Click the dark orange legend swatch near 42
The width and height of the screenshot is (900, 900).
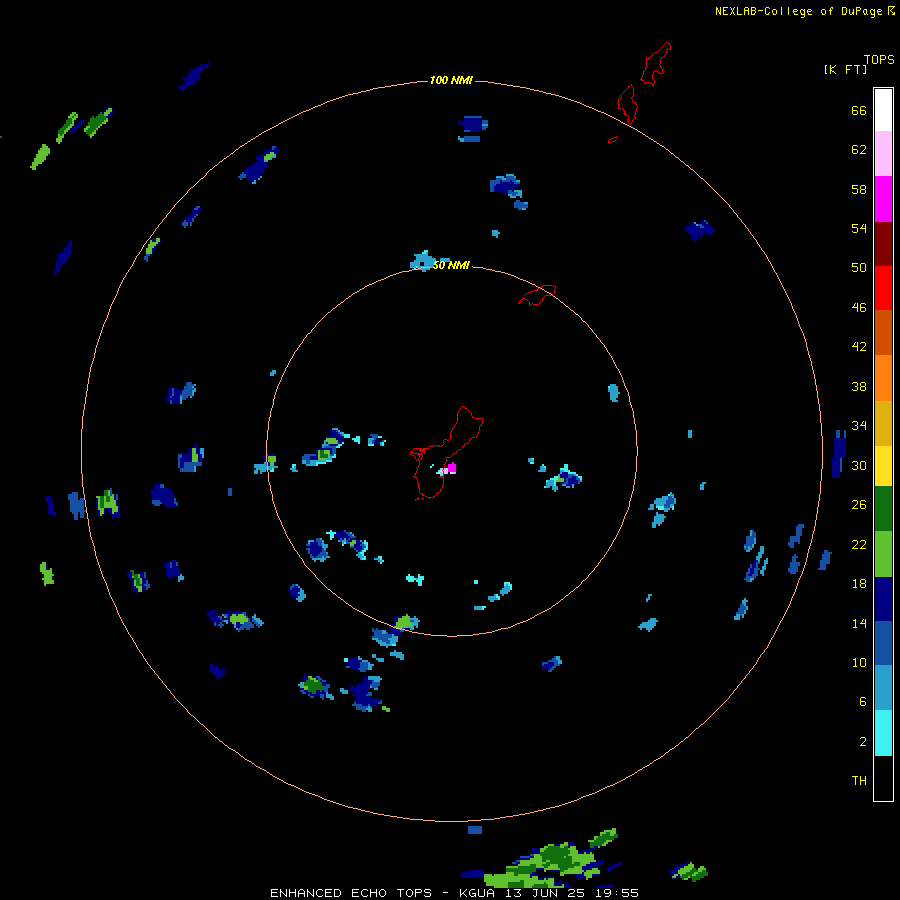pyautogui.click(x=883, y=332)
